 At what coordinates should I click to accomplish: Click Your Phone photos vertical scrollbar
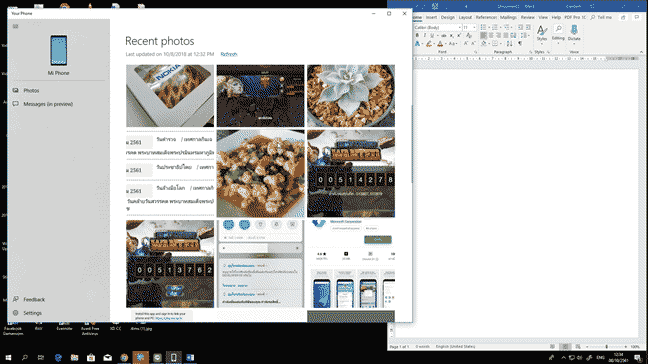[412, 145]
